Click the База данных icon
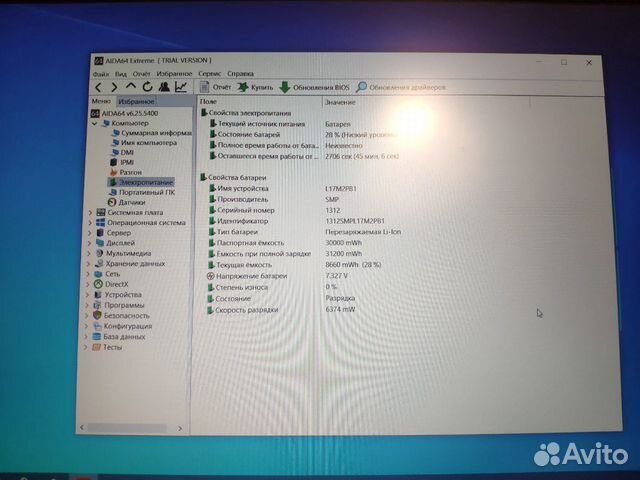 [x=97, y=337]
